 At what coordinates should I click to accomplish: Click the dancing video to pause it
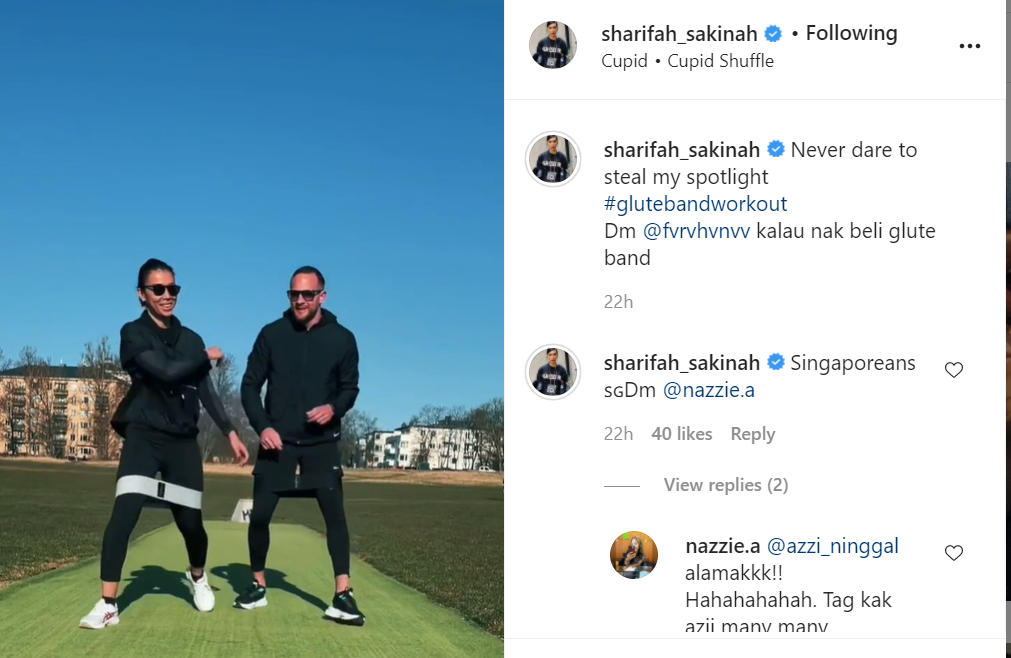click(x=251, y=329)
